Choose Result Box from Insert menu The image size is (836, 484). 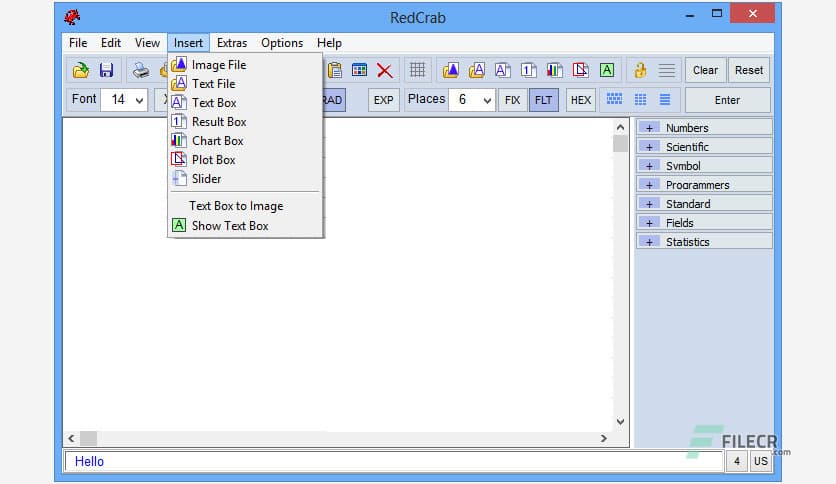[245, 122]
